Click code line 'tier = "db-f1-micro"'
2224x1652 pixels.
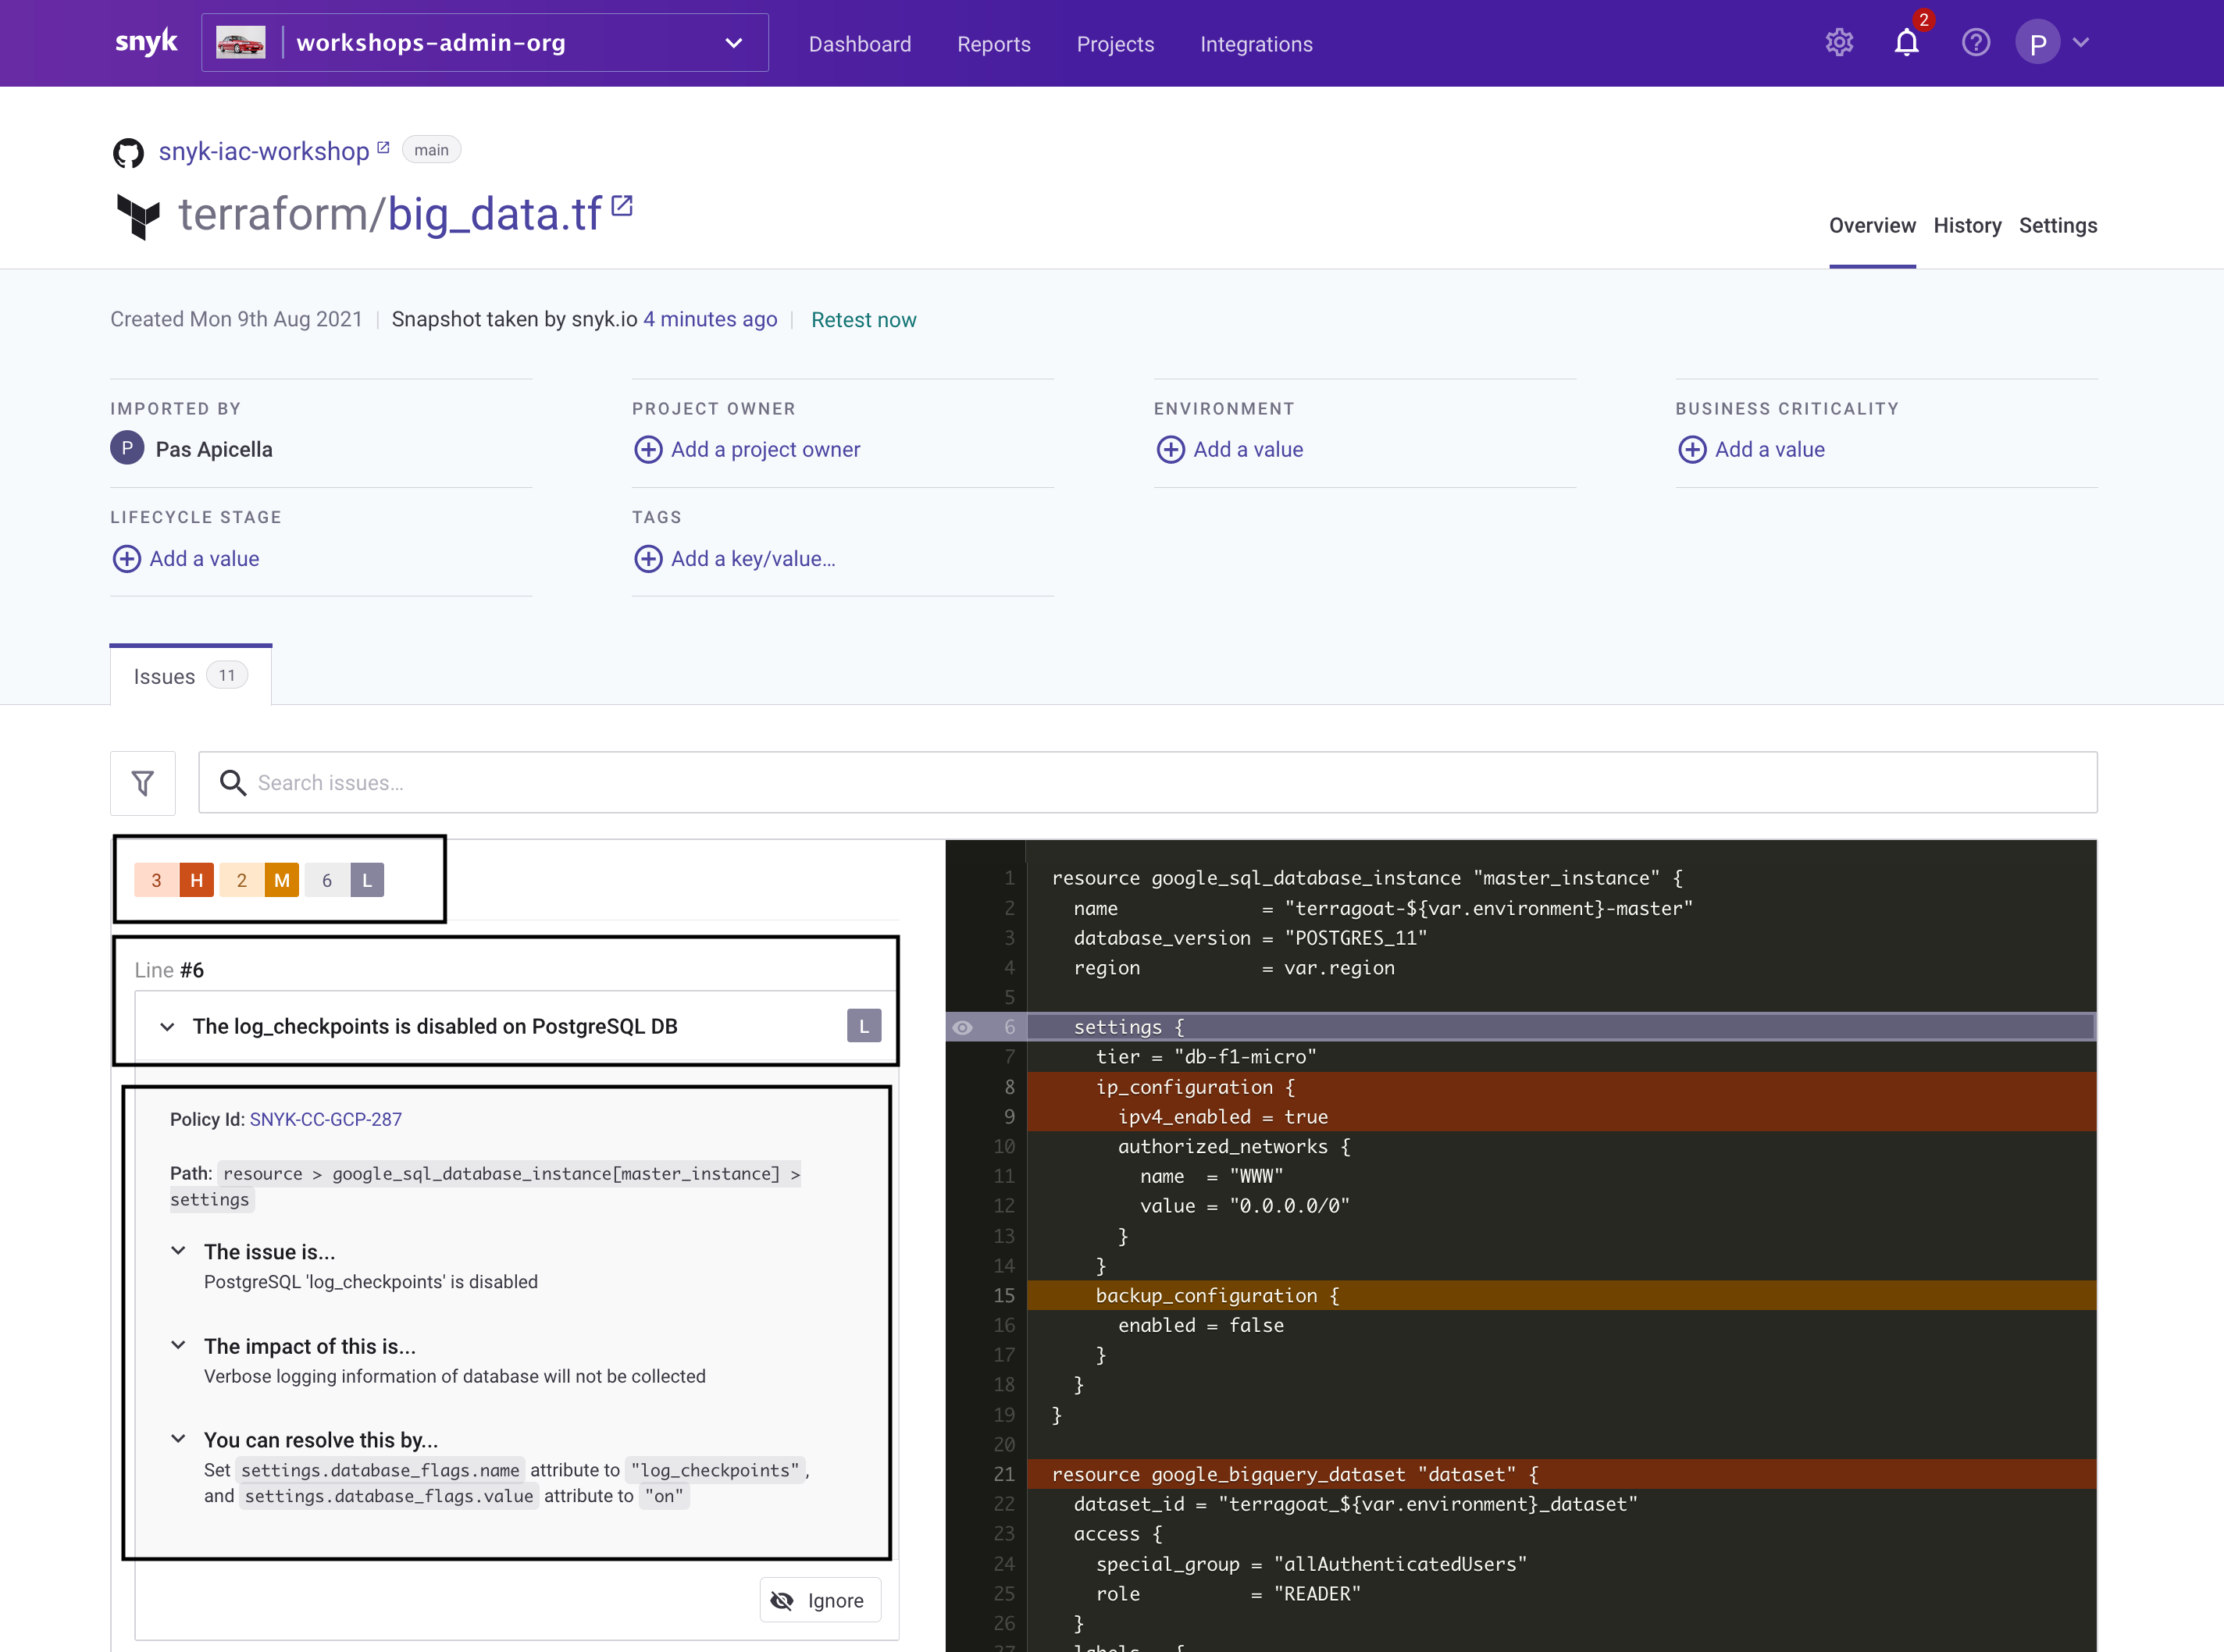click(x=1205, y=1057)
